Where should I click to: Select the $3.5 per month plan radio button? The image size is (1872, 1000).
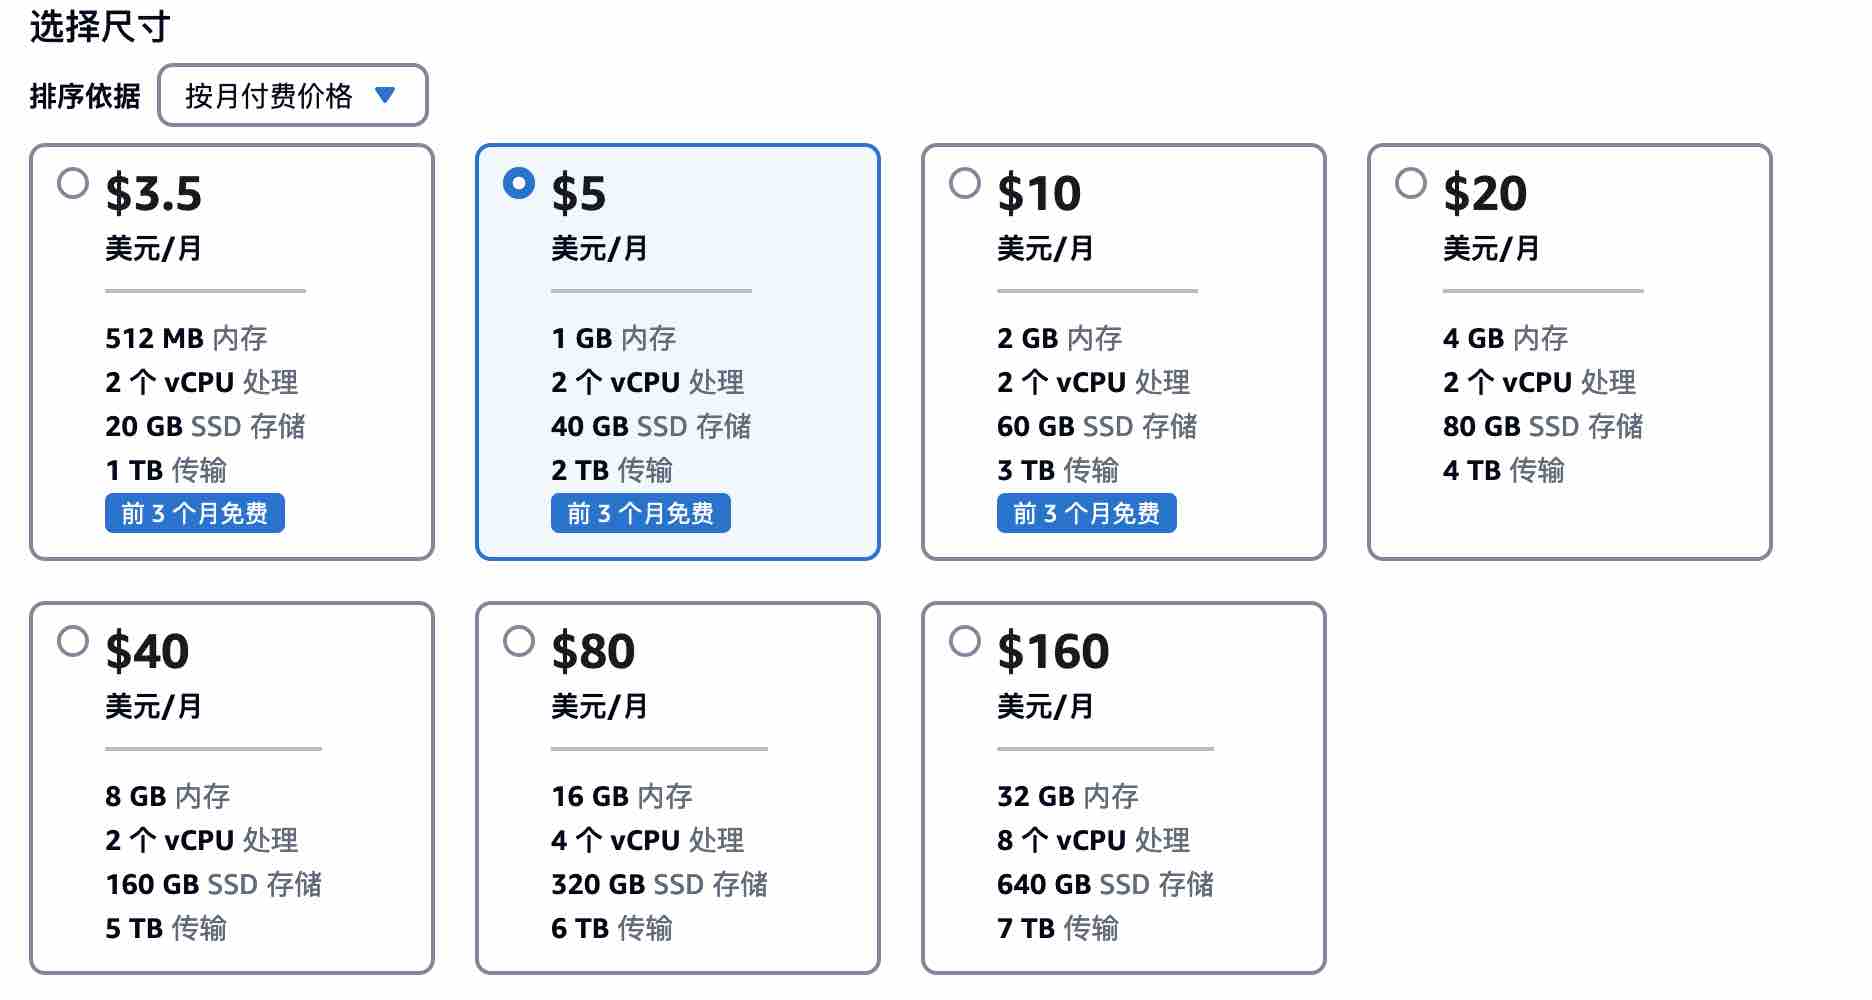(73, 183)
